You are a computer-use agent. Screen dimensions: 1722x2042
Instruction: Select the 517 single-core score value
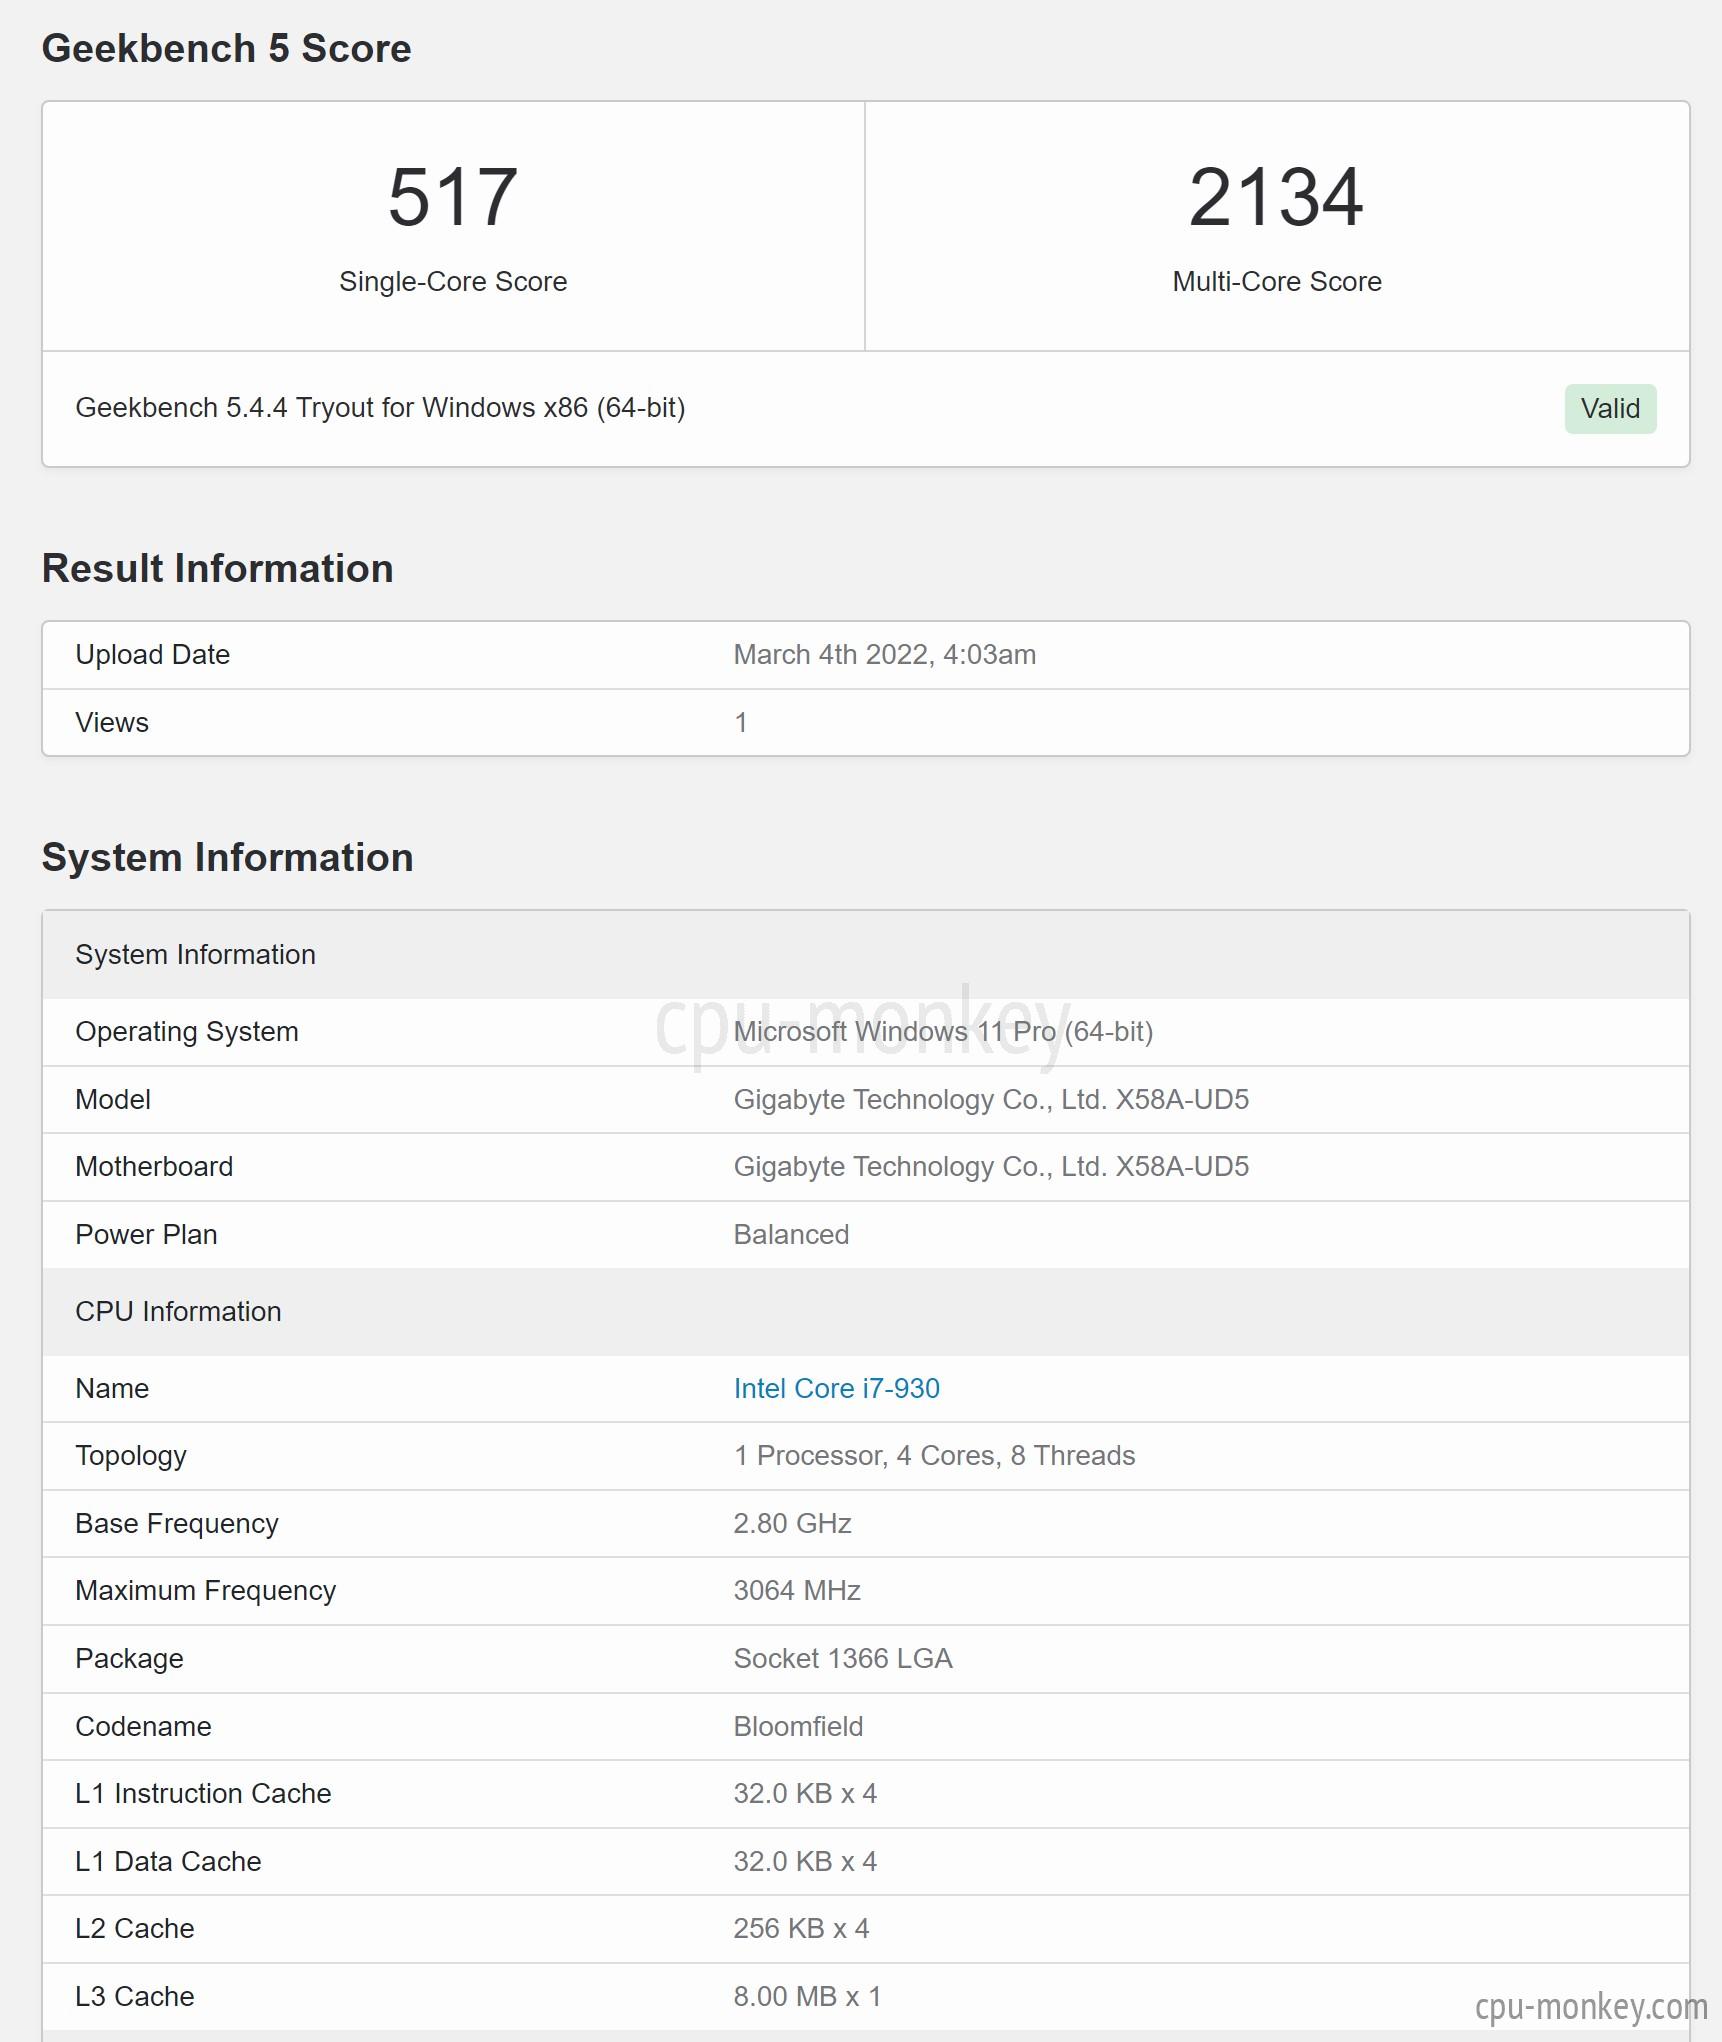[x=453, y=197]
